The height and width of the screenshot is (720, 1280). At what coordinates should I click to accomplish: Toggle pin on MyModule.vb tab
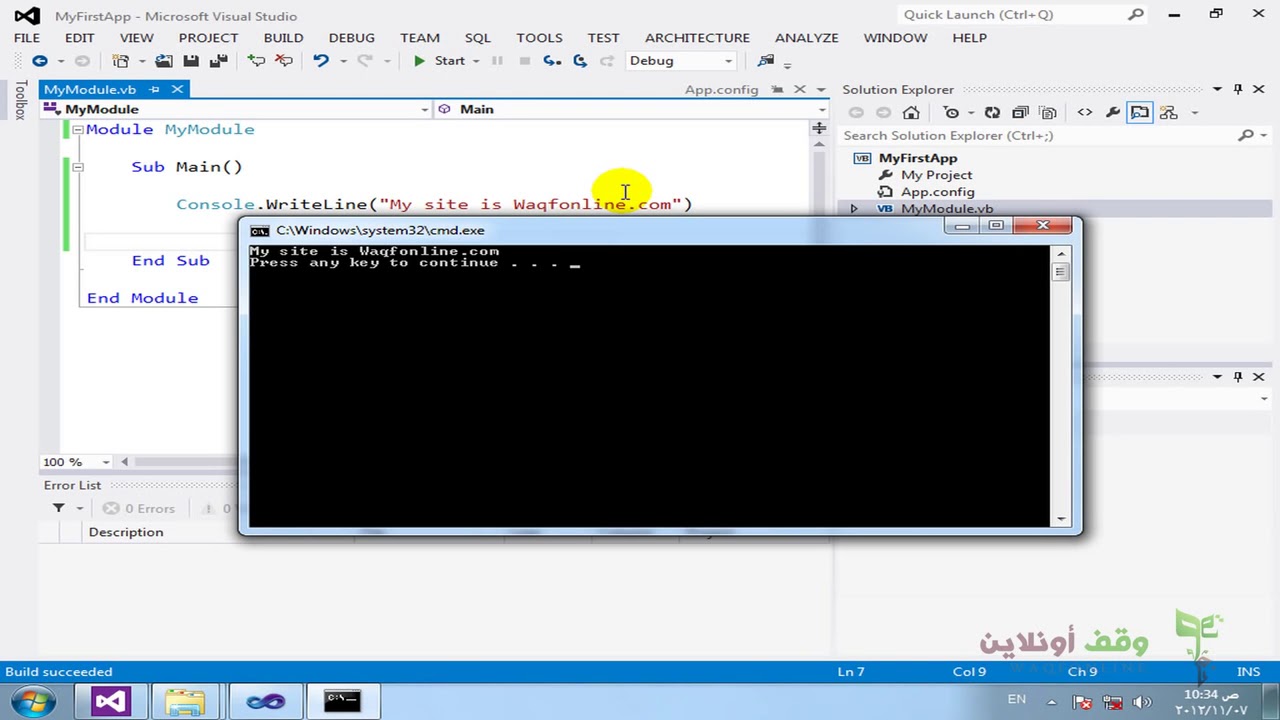(x=154, y=89)
